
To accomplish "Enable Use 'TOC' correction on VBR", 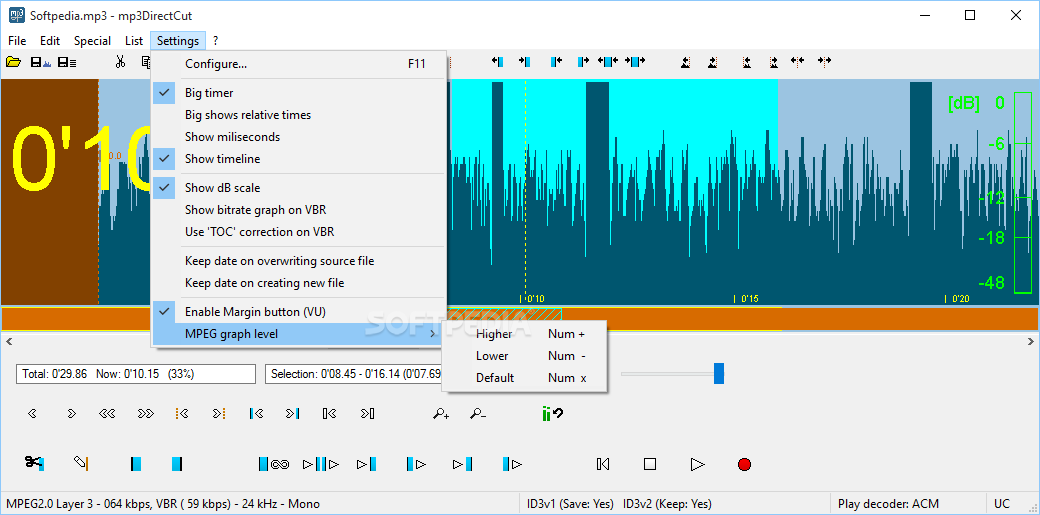I will [x=299, y=232].
